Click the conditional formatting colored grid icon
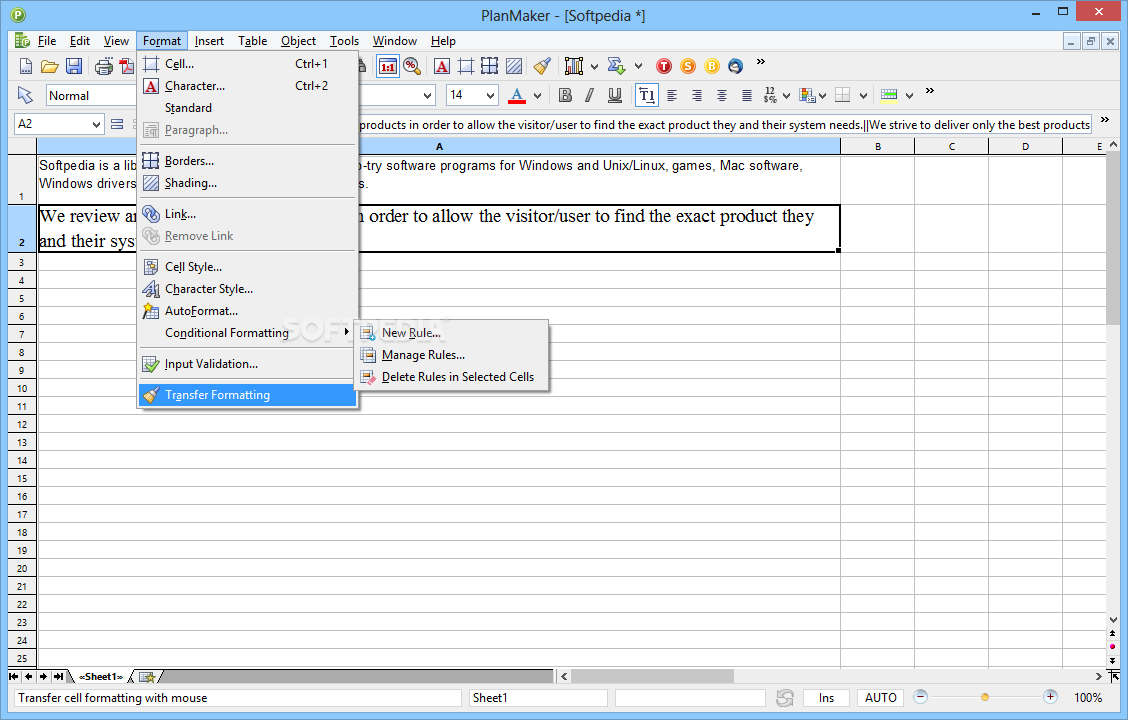 click(x=807, y=95)
